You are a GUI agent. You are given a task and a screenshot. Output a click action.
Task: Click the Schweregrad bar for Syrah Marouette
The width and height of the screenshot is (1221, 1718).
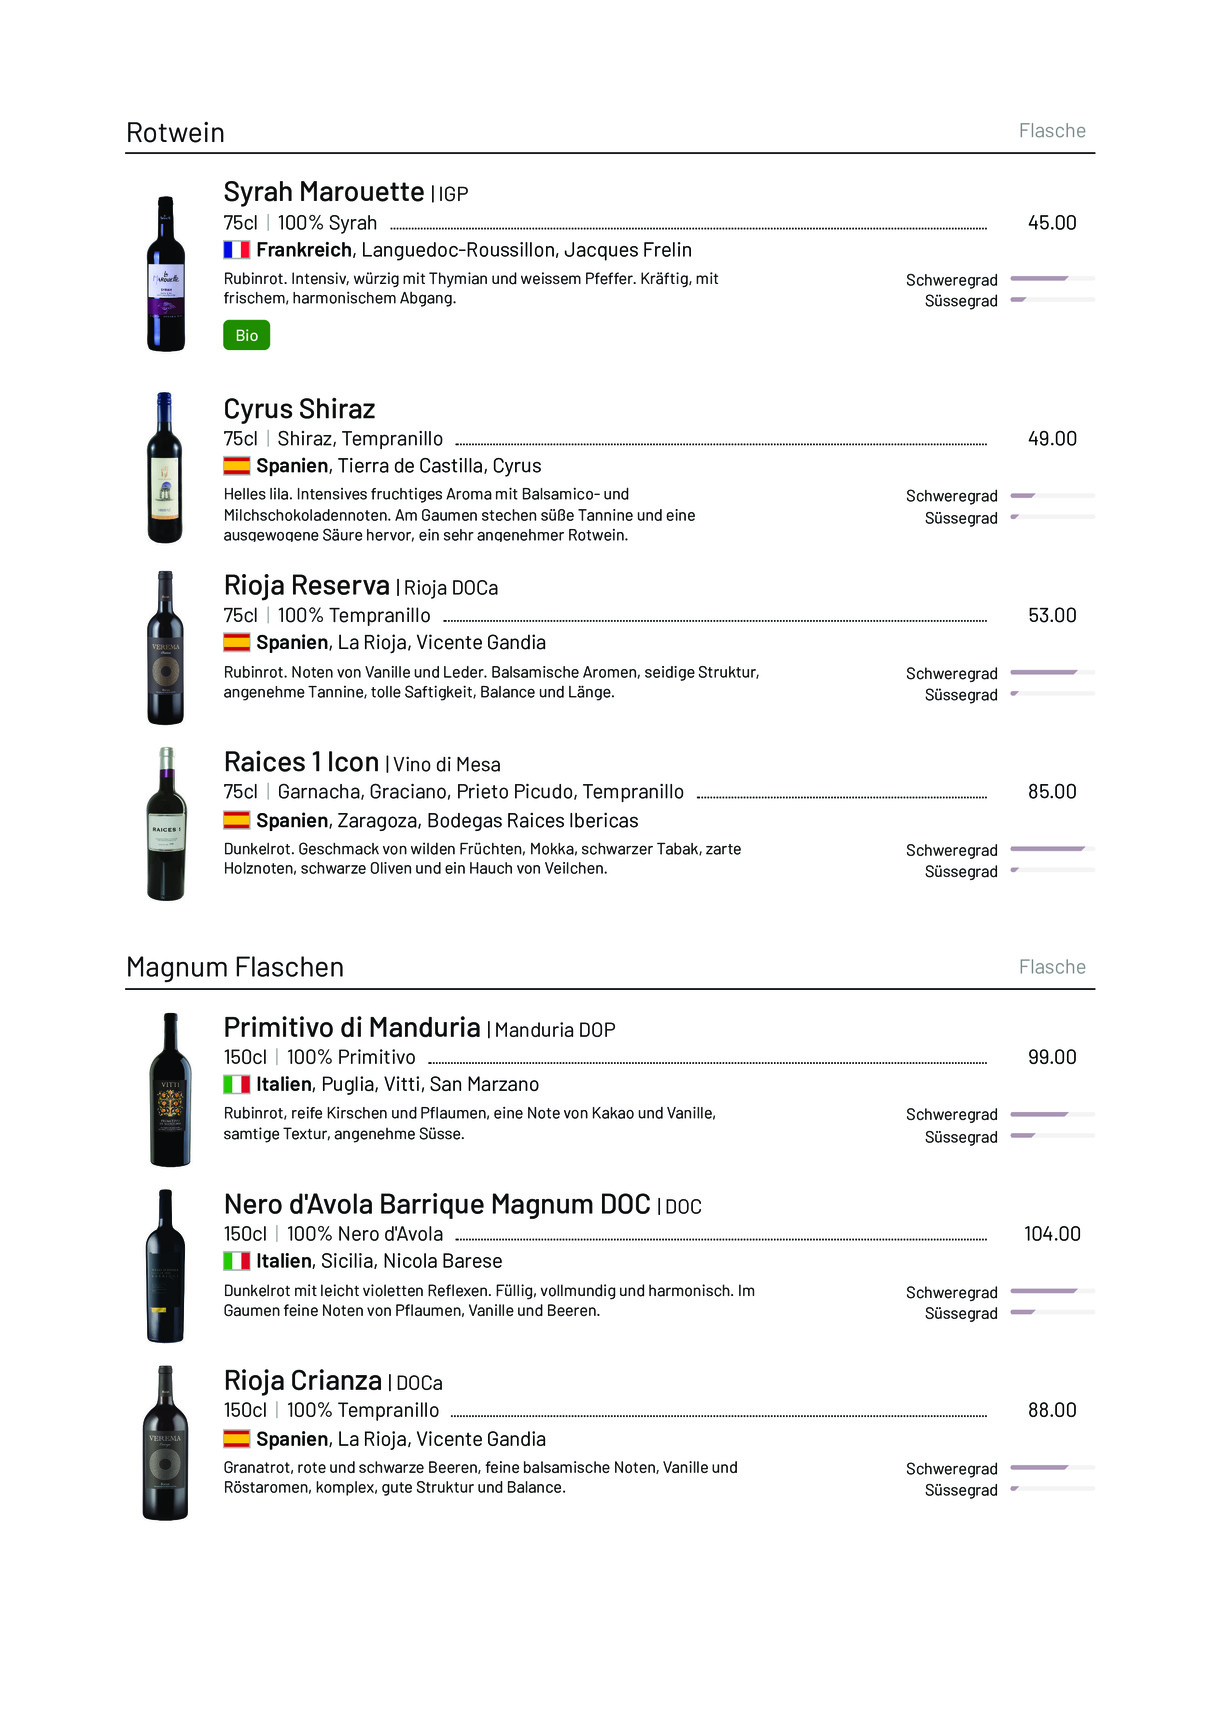click(1052, 279)
